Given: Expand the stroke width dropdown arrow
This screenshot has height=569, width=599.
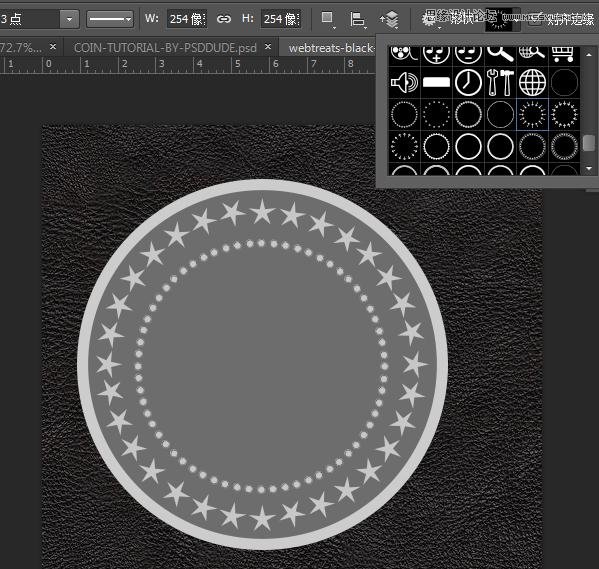Looking at the screenshot, I should [x=69, y=19].
